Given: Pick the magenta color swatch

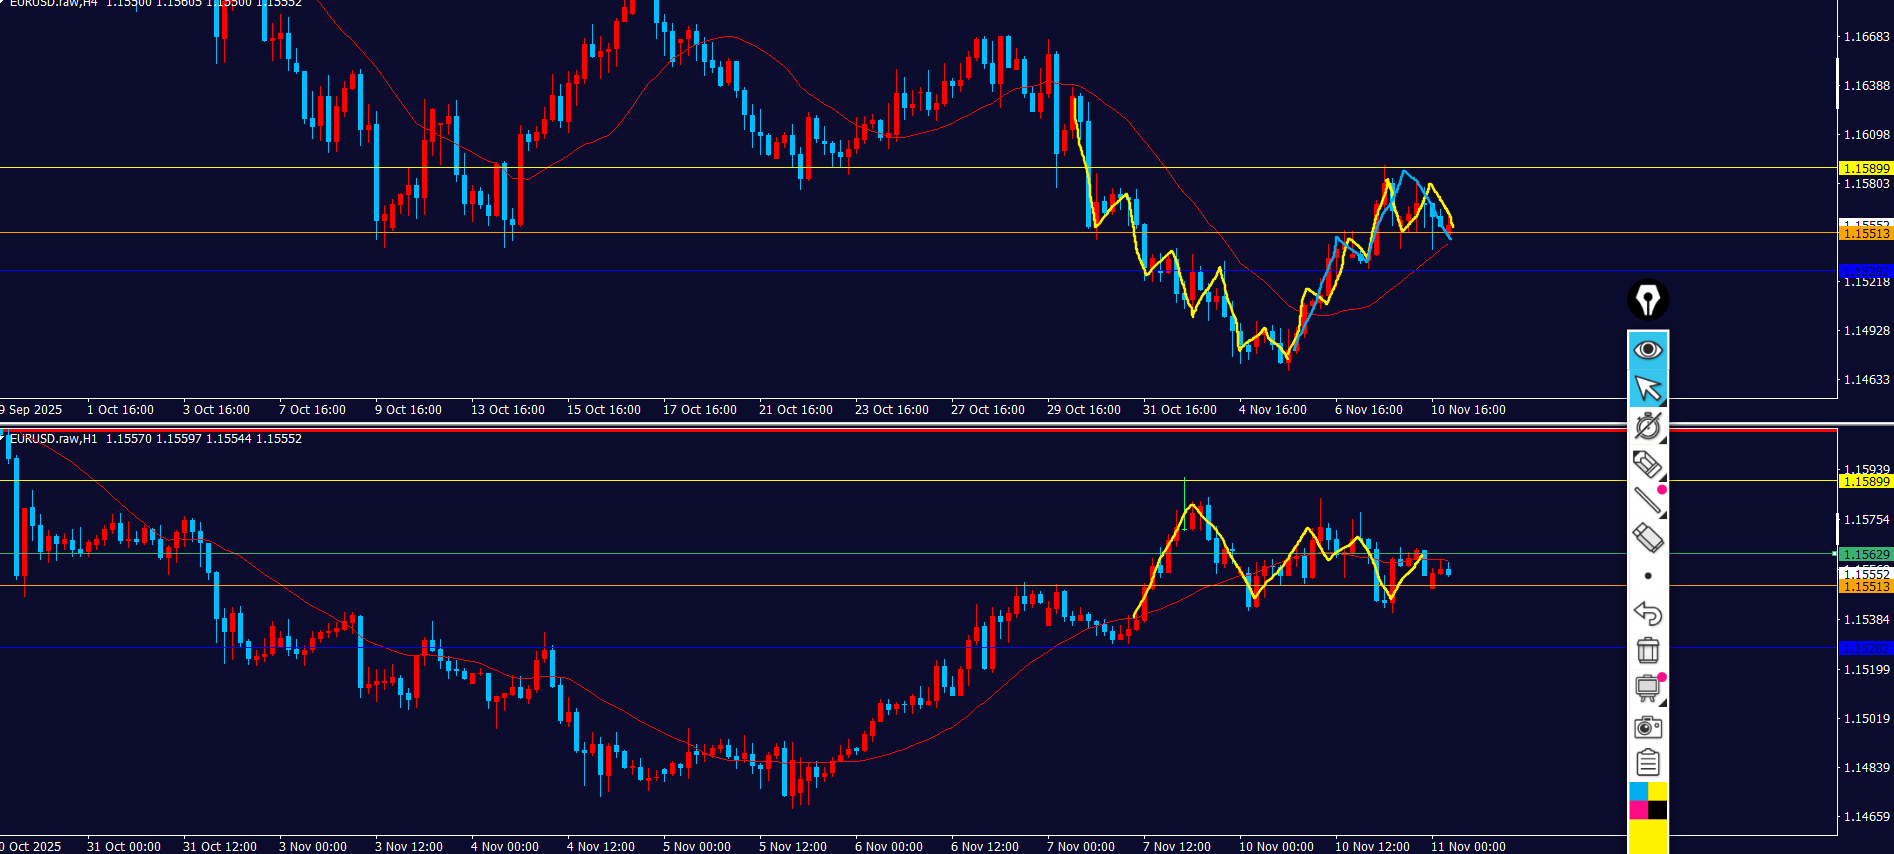Looking at the screenshot, I should click(1638, 810).
